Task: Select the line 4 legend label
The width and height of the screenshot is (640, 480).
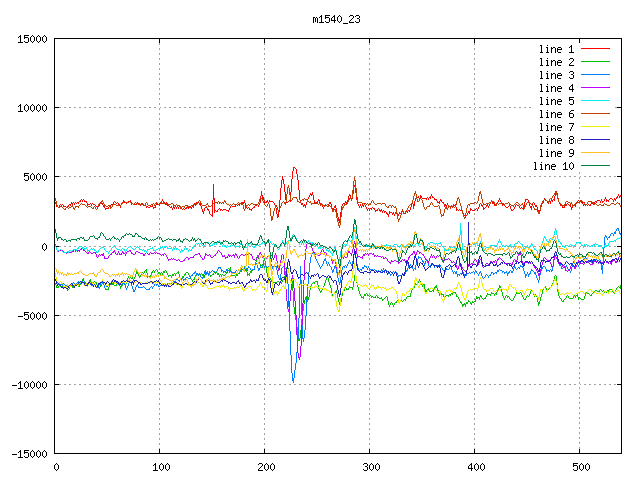Action: pyautogui.click(x=556, y=88)
